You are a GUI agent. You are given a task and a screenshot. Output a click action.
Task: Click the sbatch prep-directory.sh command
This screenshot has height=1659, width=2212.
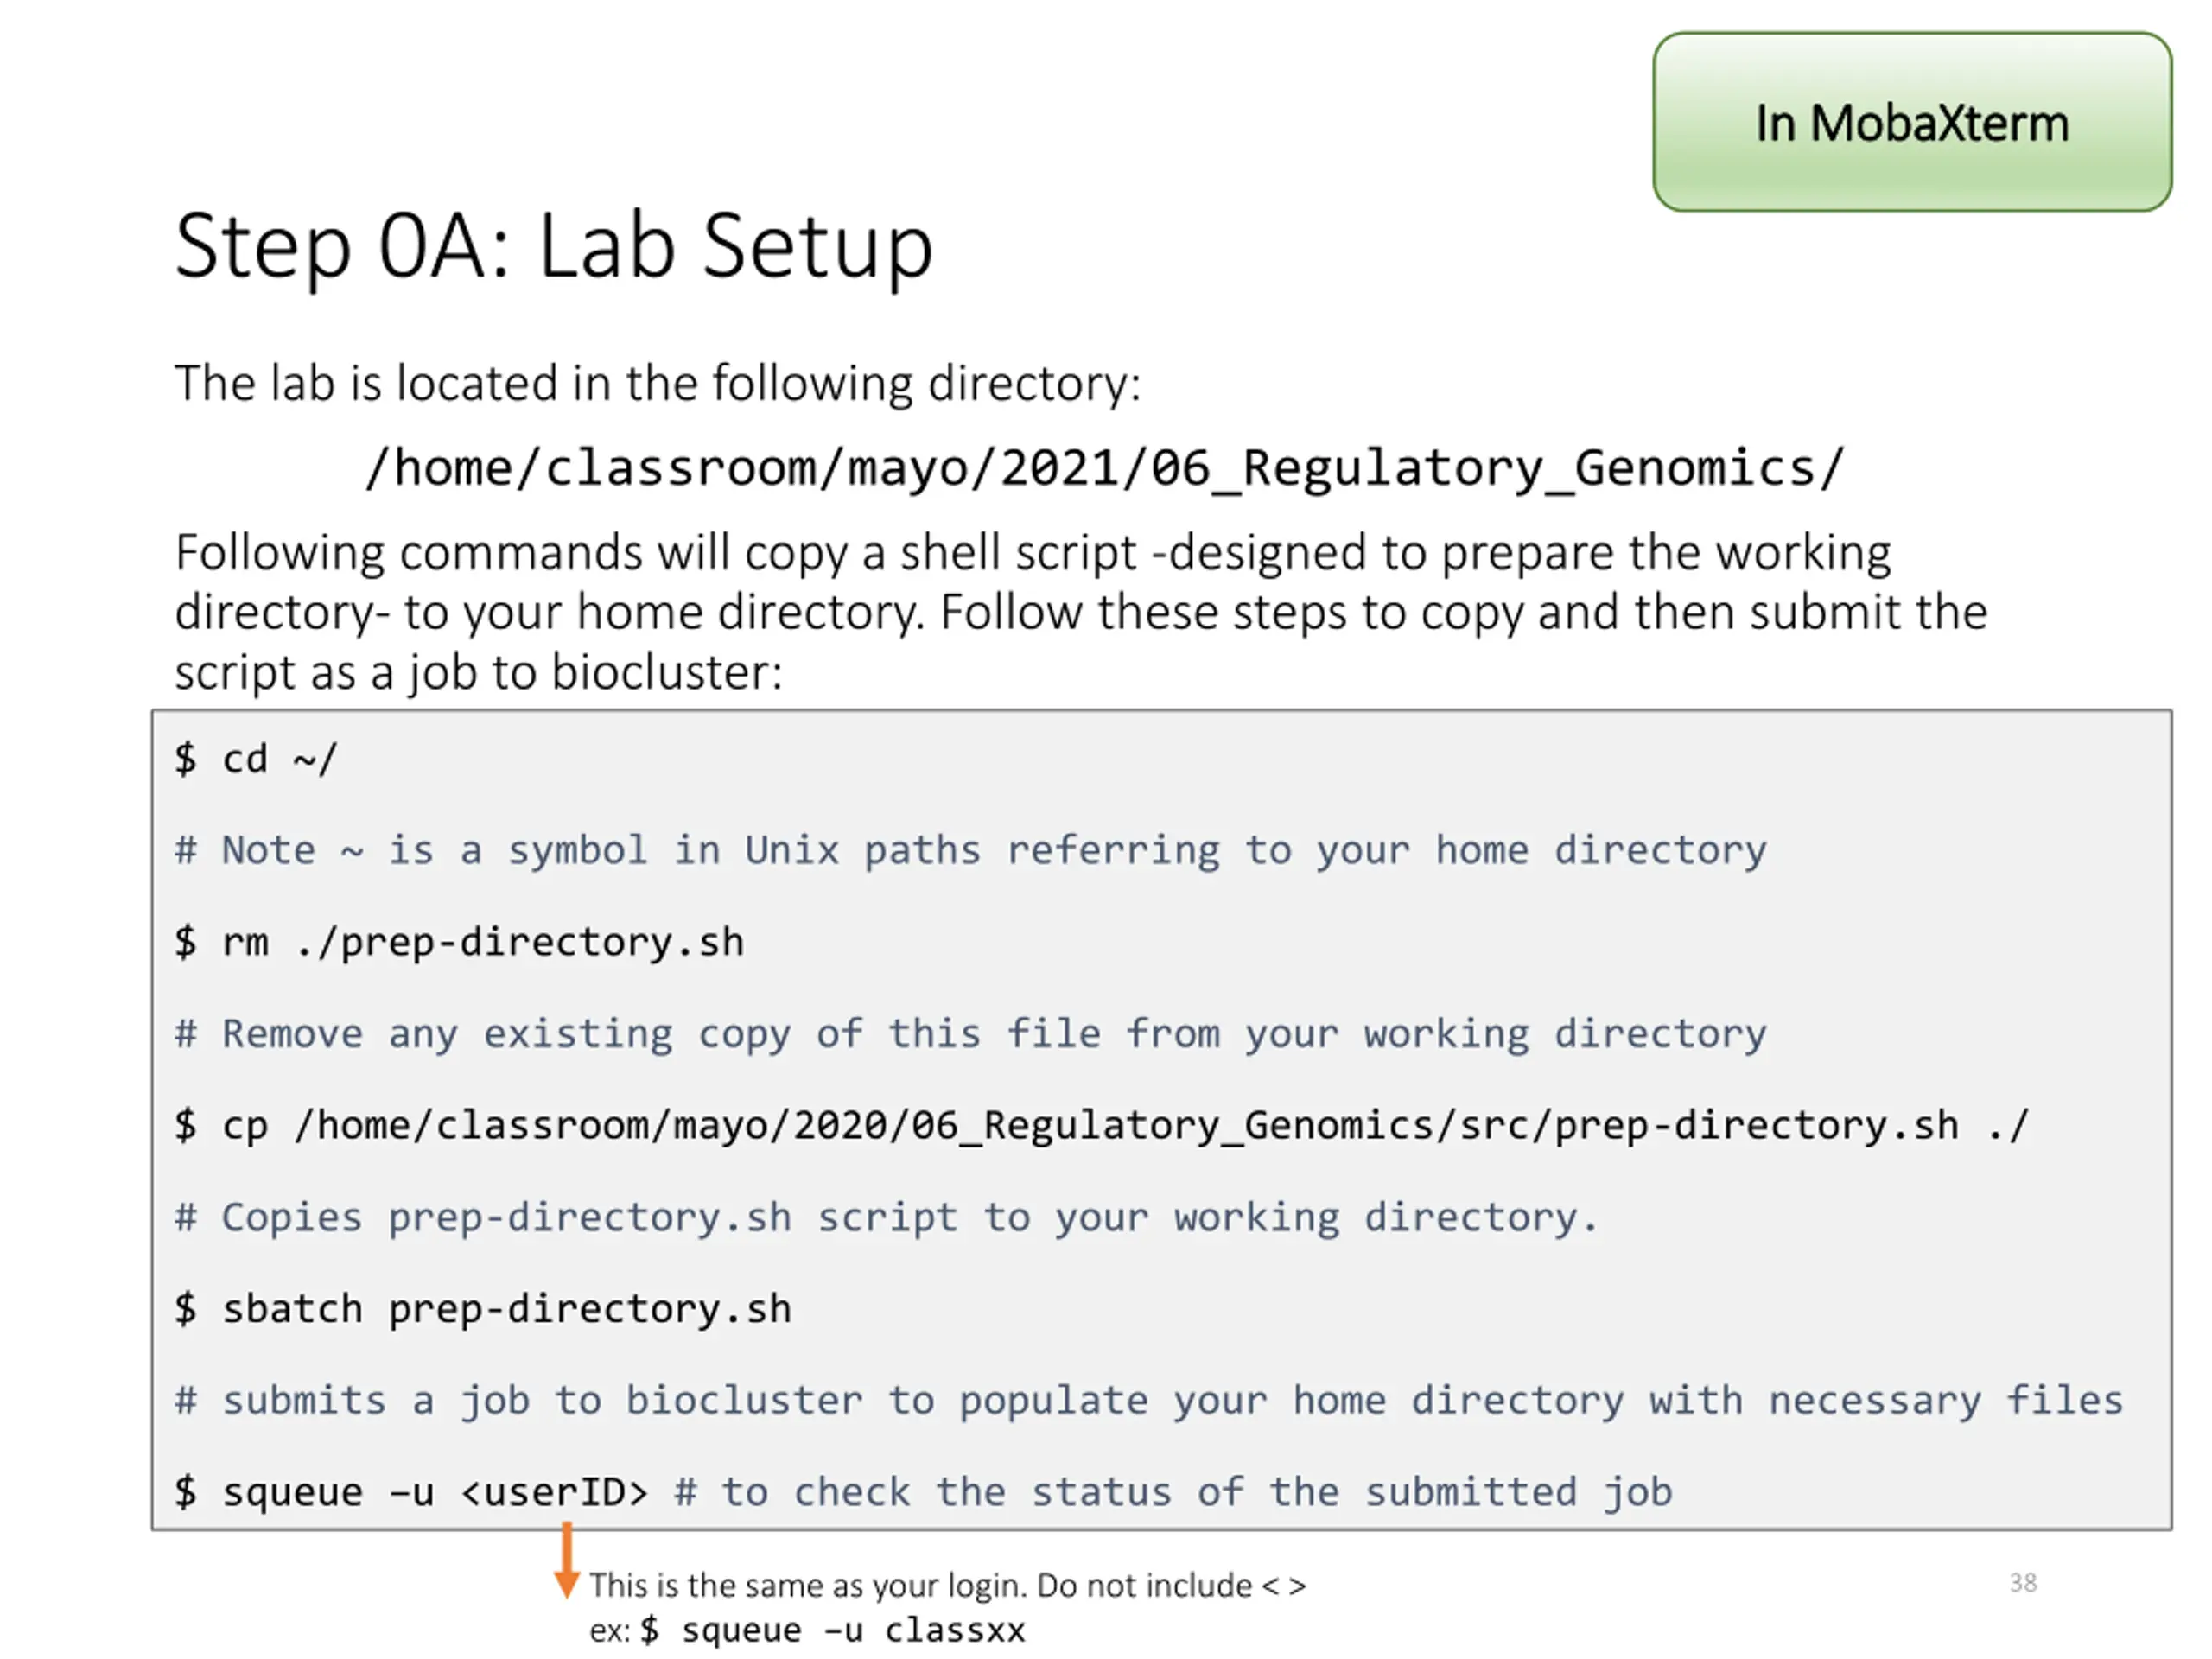point(483,1308)
